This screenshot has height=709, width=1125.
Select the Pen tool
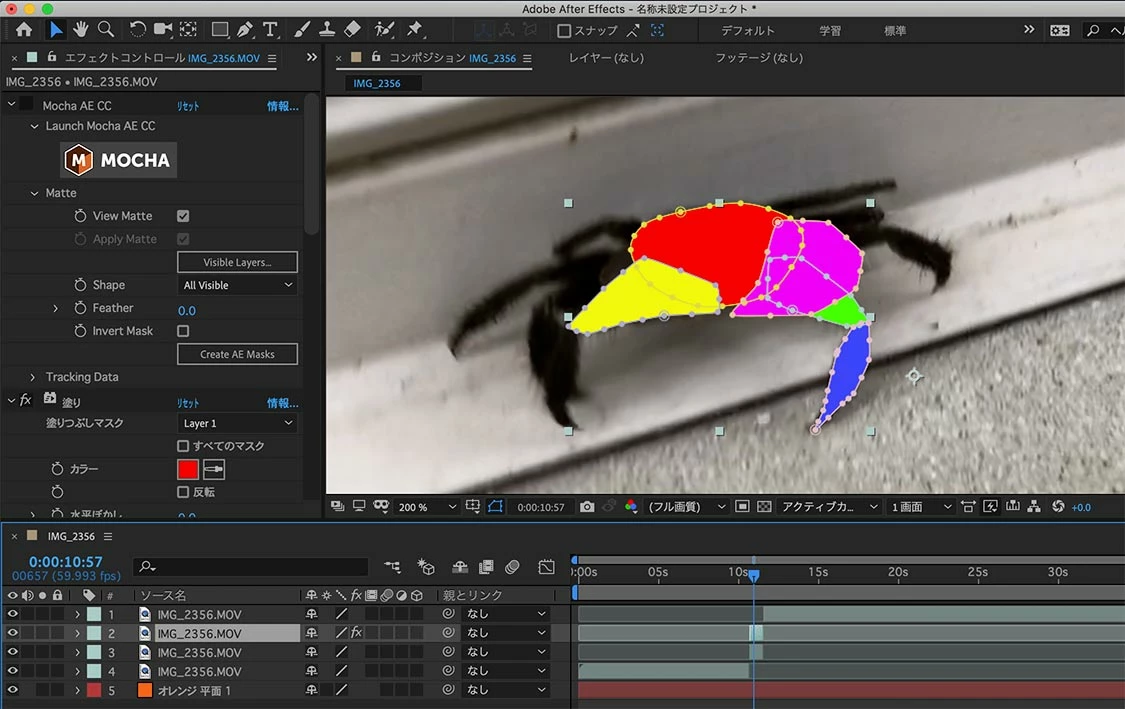coord(245,30)
